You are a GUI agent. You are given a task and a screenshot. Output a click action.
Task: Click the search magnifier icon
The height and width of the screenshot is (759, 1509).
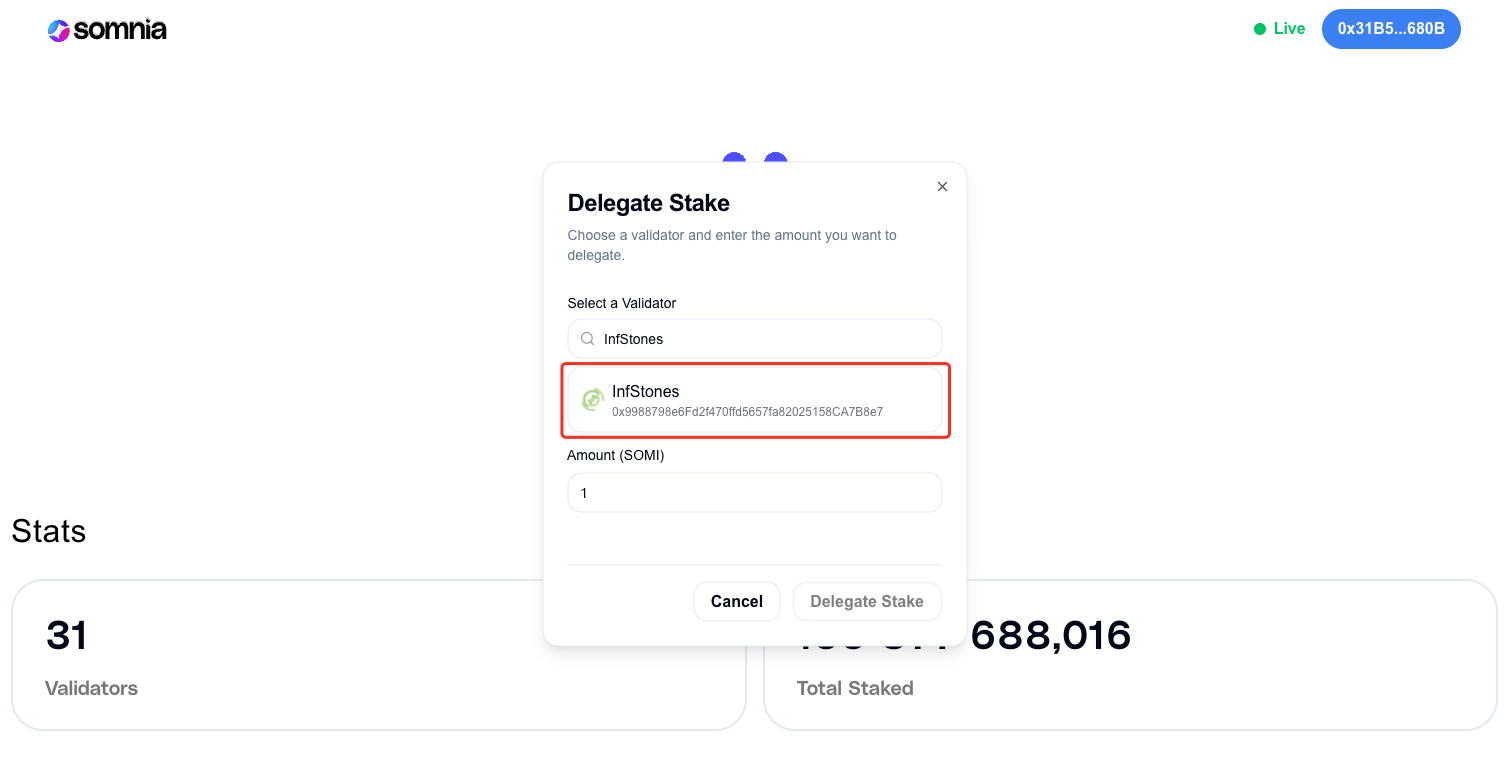[x=588, y=339]
